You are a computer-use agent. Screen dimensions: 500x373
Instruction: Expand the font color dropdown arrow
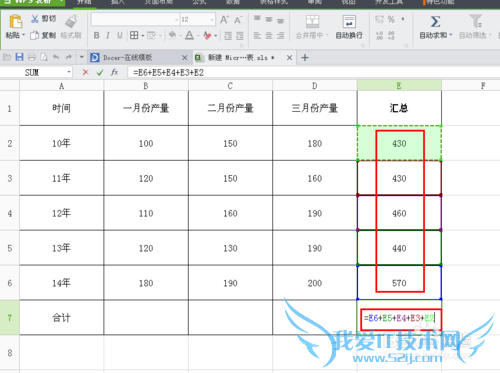pyautogui.click(x=198, y=36)
